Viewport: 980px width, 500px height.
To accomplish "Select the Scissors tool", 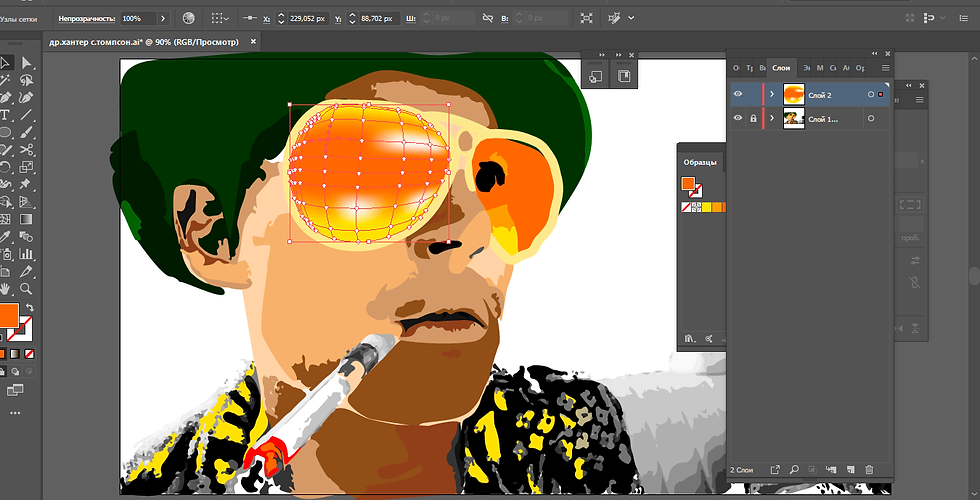I will 26,149.
